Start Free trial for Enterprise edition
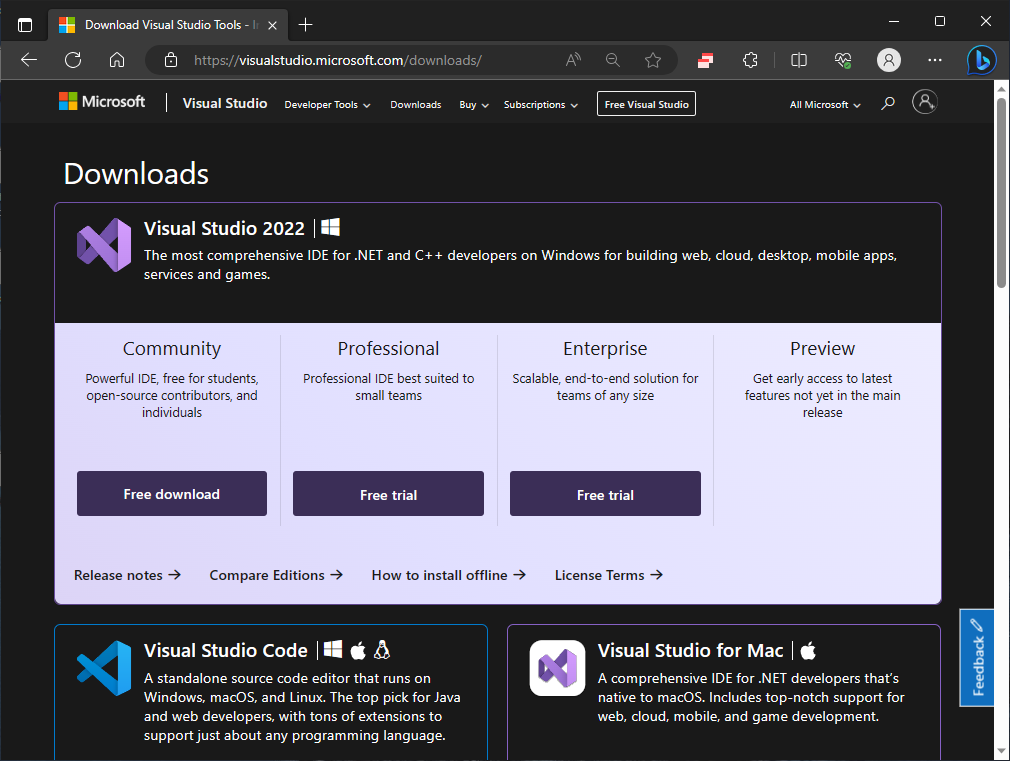 pos(605,494)
